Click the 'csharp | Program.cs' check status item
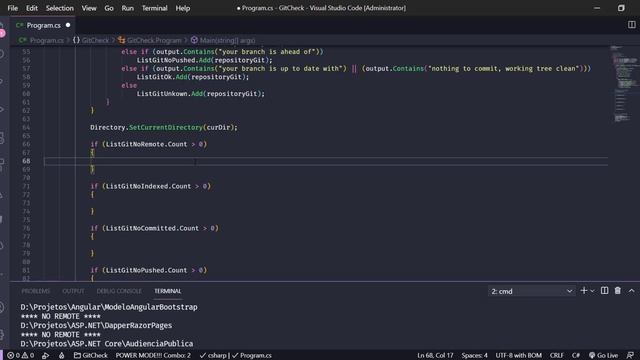This screenshot has width=640, height=360. 236,356
